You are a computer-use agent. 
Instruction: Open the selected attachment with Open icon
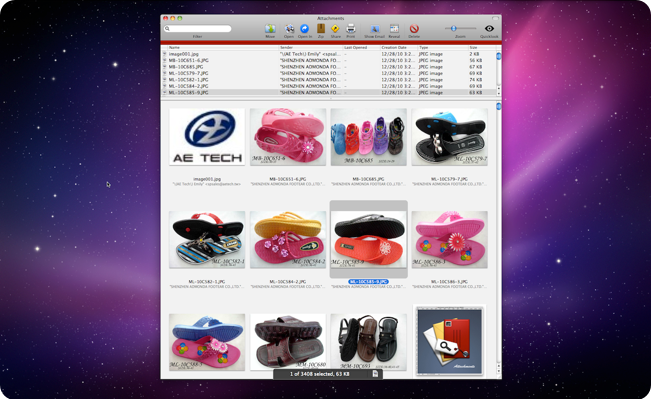pyautogui.click(x=289, y=29)
